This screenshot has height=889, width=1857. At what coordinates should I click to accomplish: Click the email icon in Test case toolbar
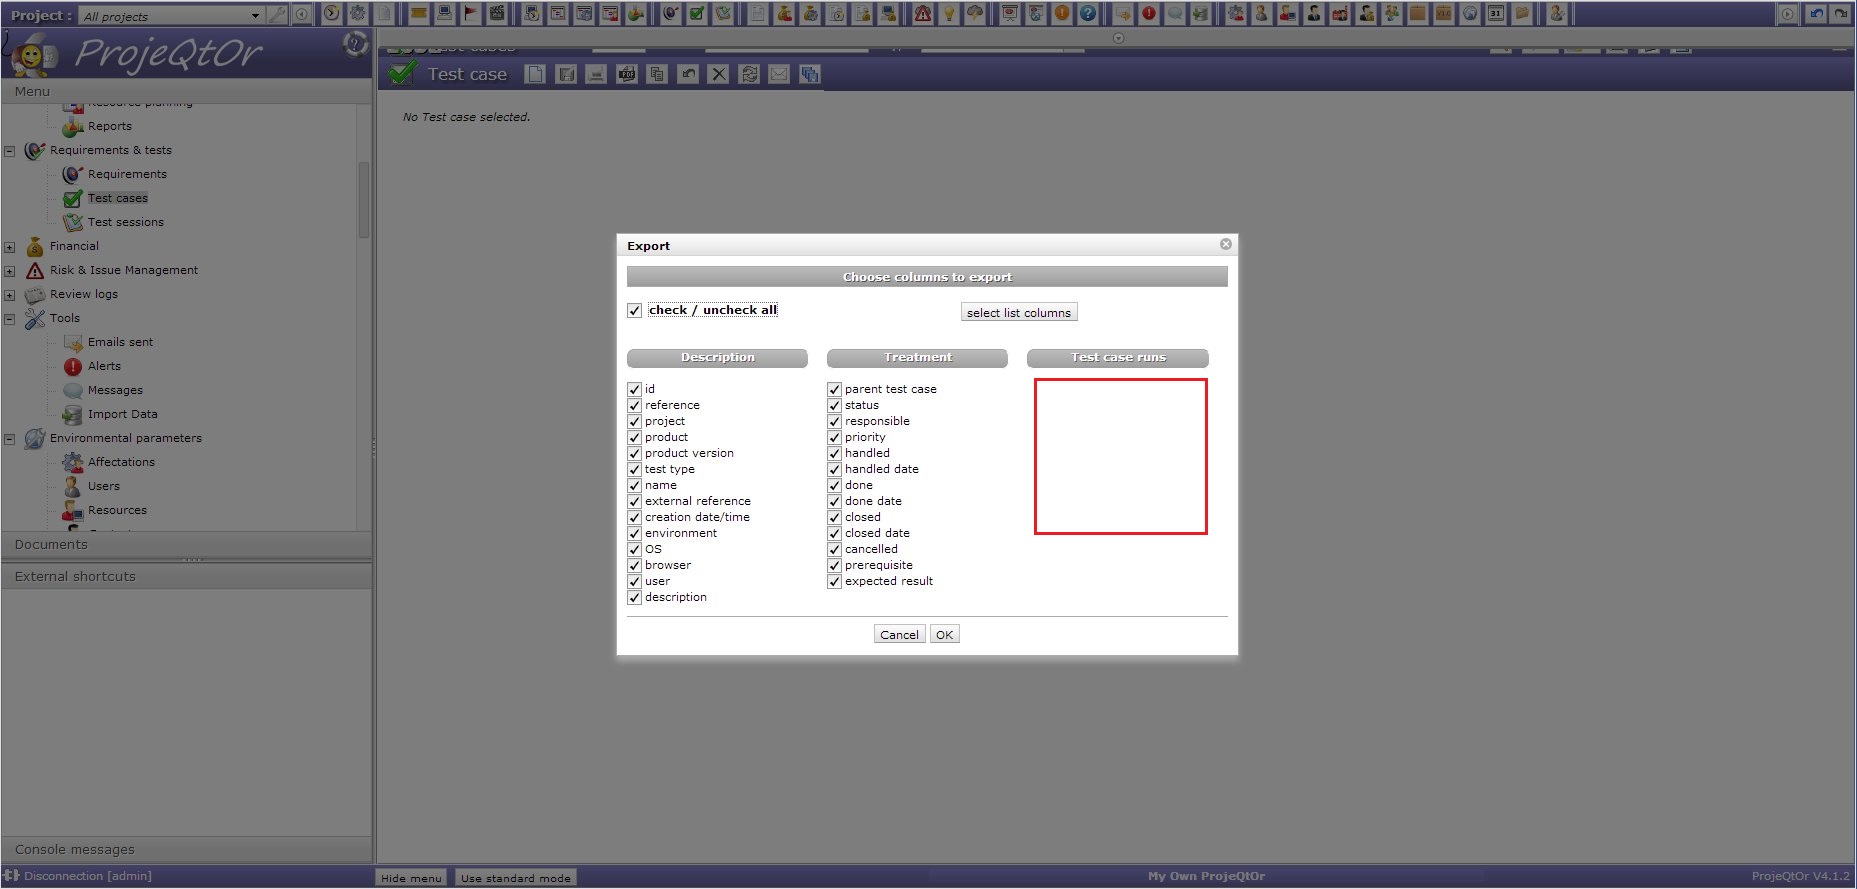(x=779, y=74)
